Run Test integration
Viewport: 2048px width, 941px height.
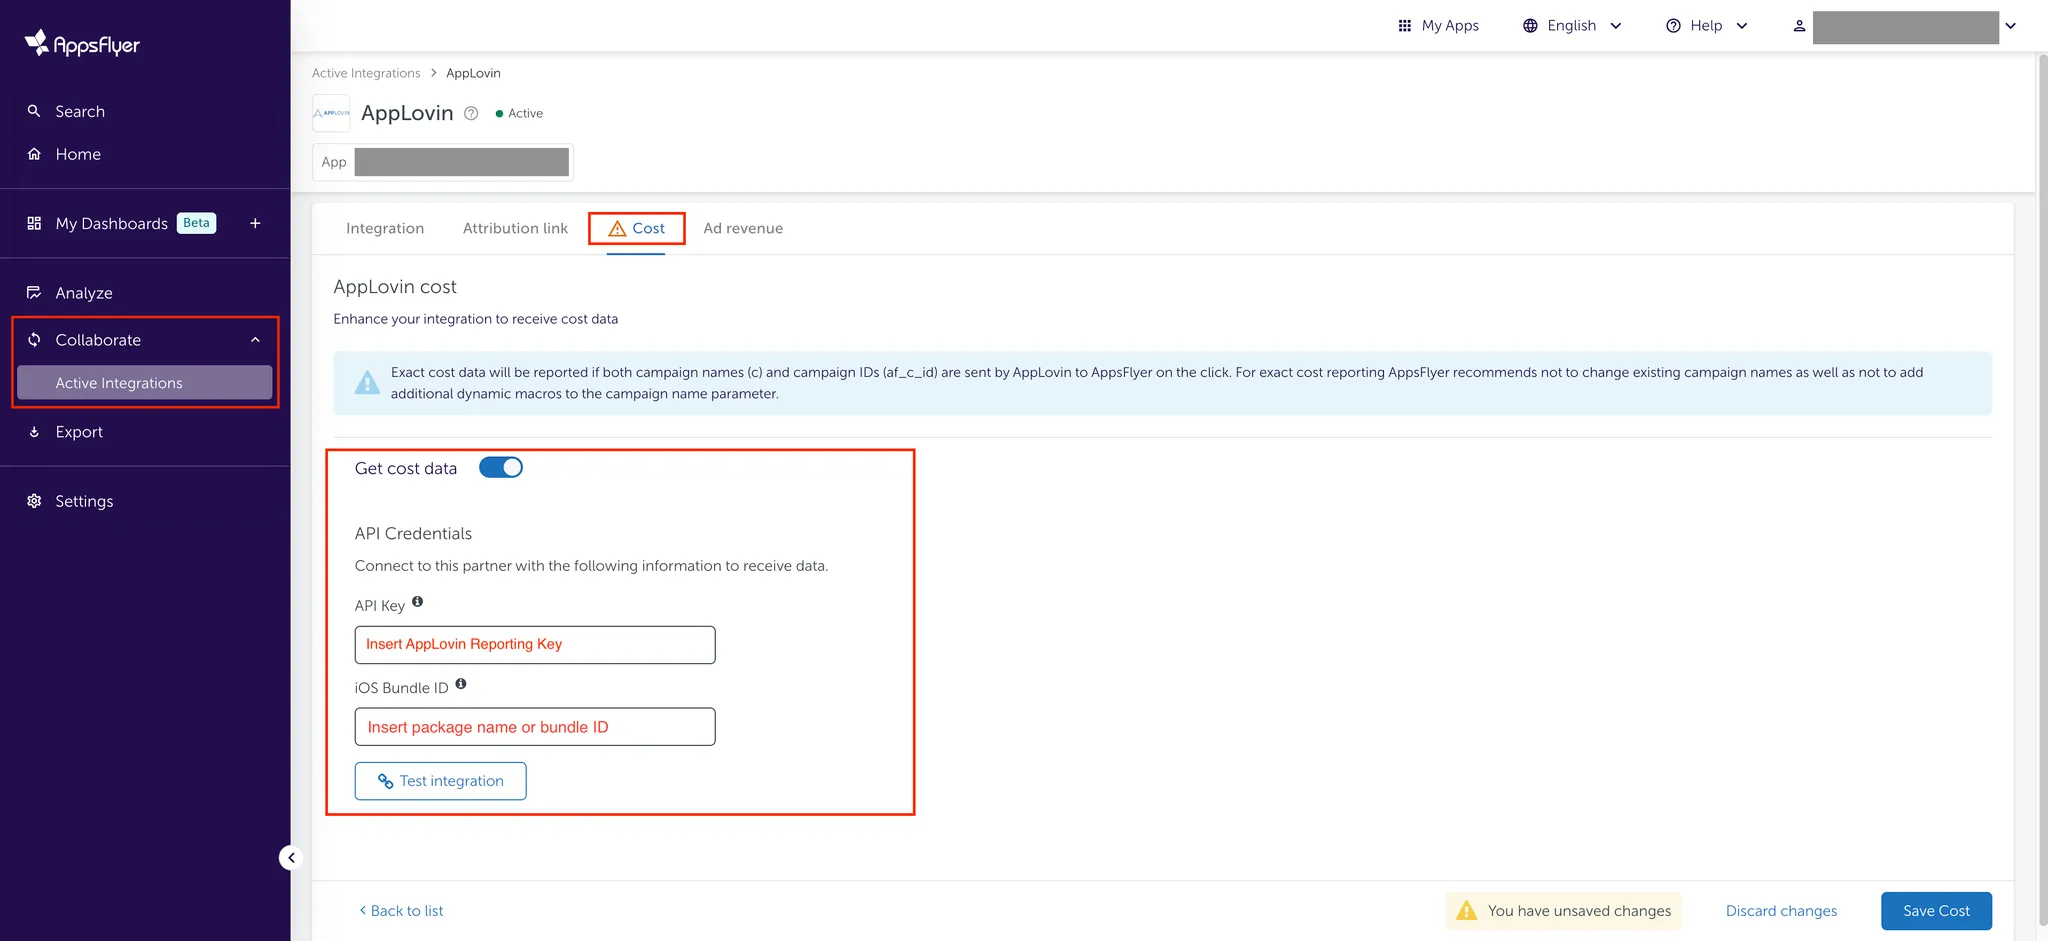[440, 780]
